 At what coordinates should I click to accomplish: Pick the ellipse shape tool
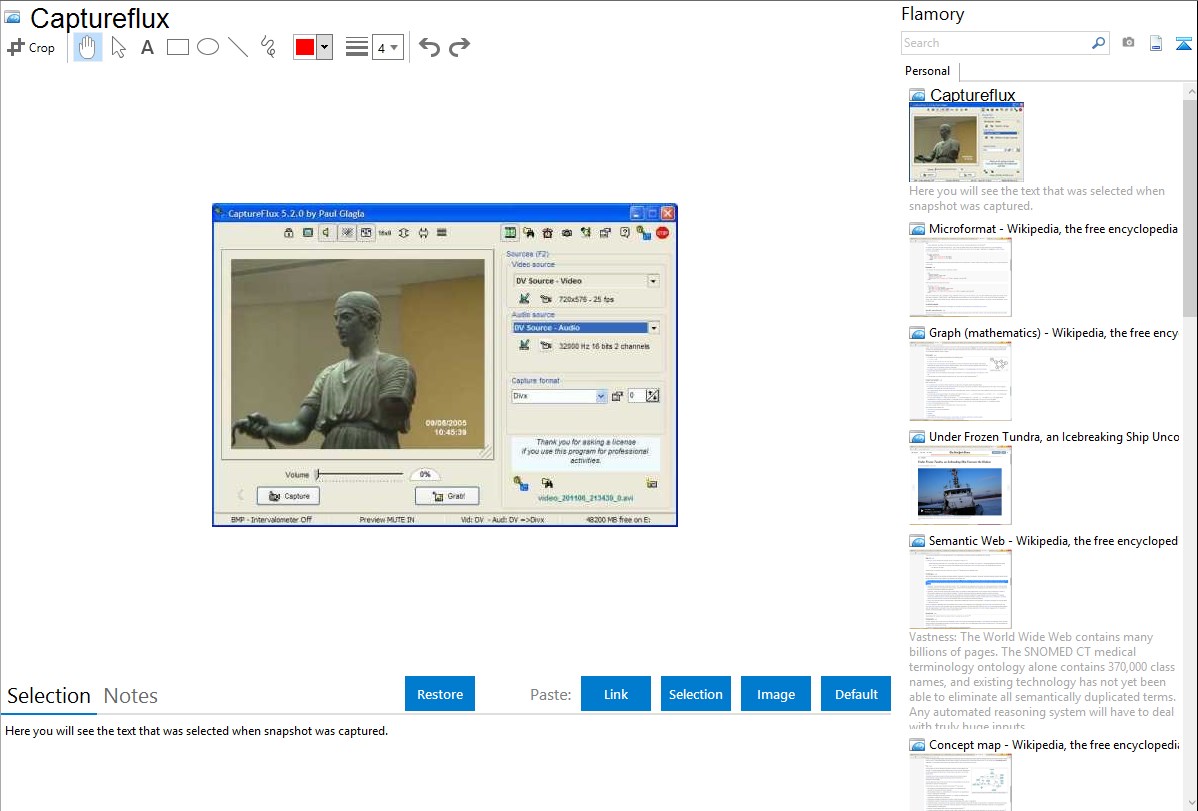[x=208, y=47]
